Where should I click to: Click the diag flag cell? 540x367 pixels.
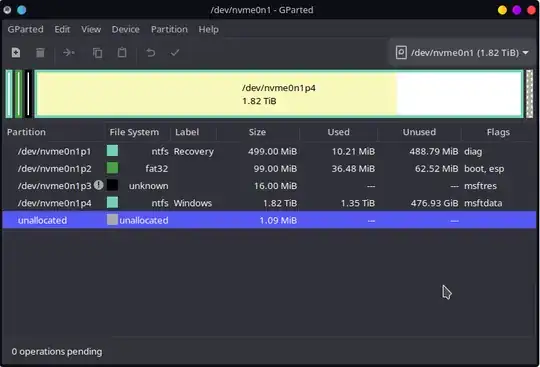473,151
